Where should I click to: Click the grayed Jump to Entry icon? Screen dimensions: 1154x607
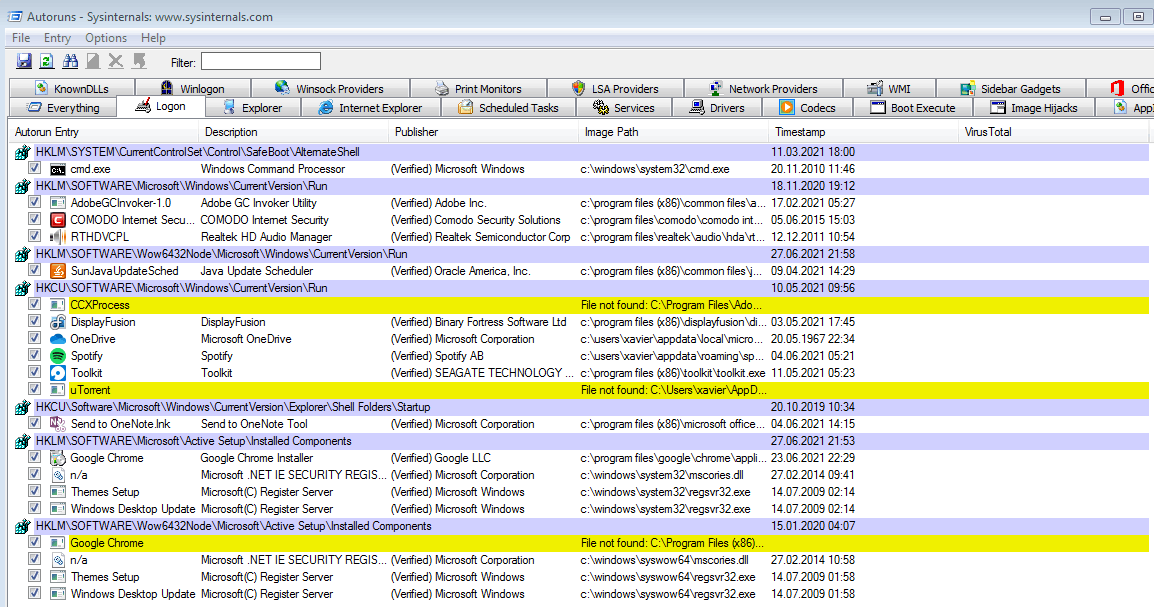coord(139,61)
